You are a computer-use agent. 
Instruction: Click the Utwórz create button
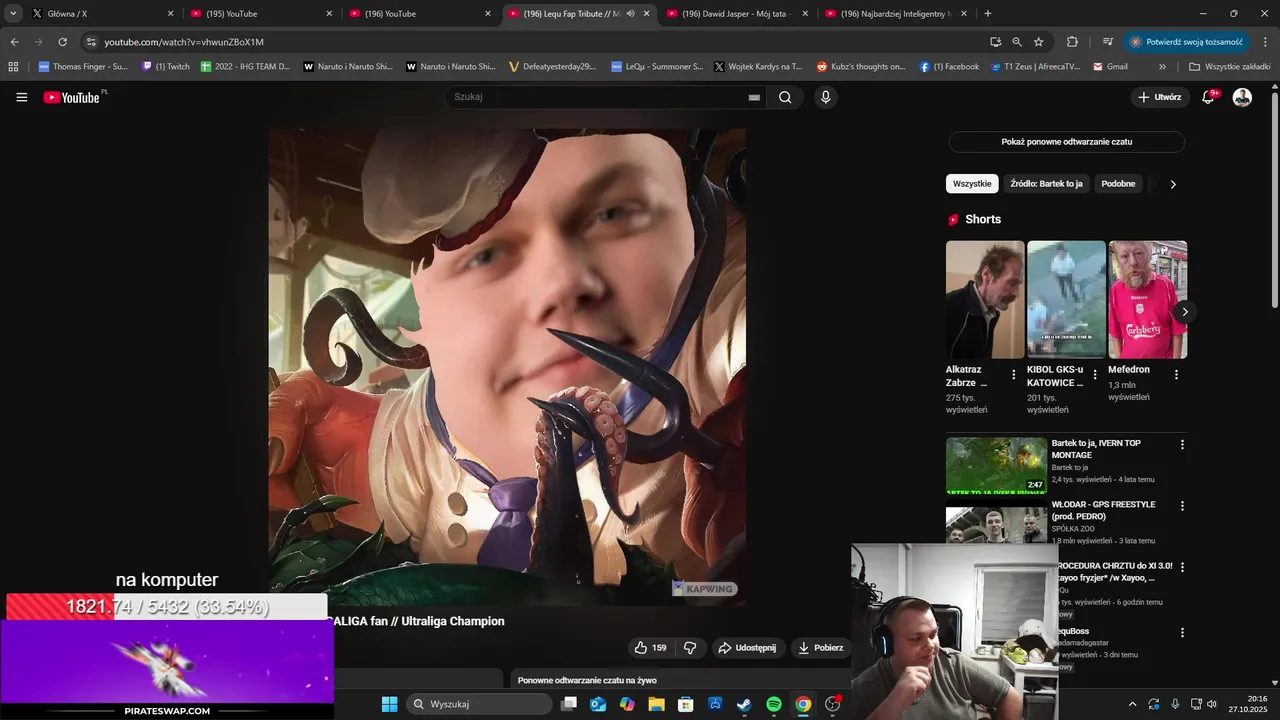pyautogui.click(x=1160, y=97)
